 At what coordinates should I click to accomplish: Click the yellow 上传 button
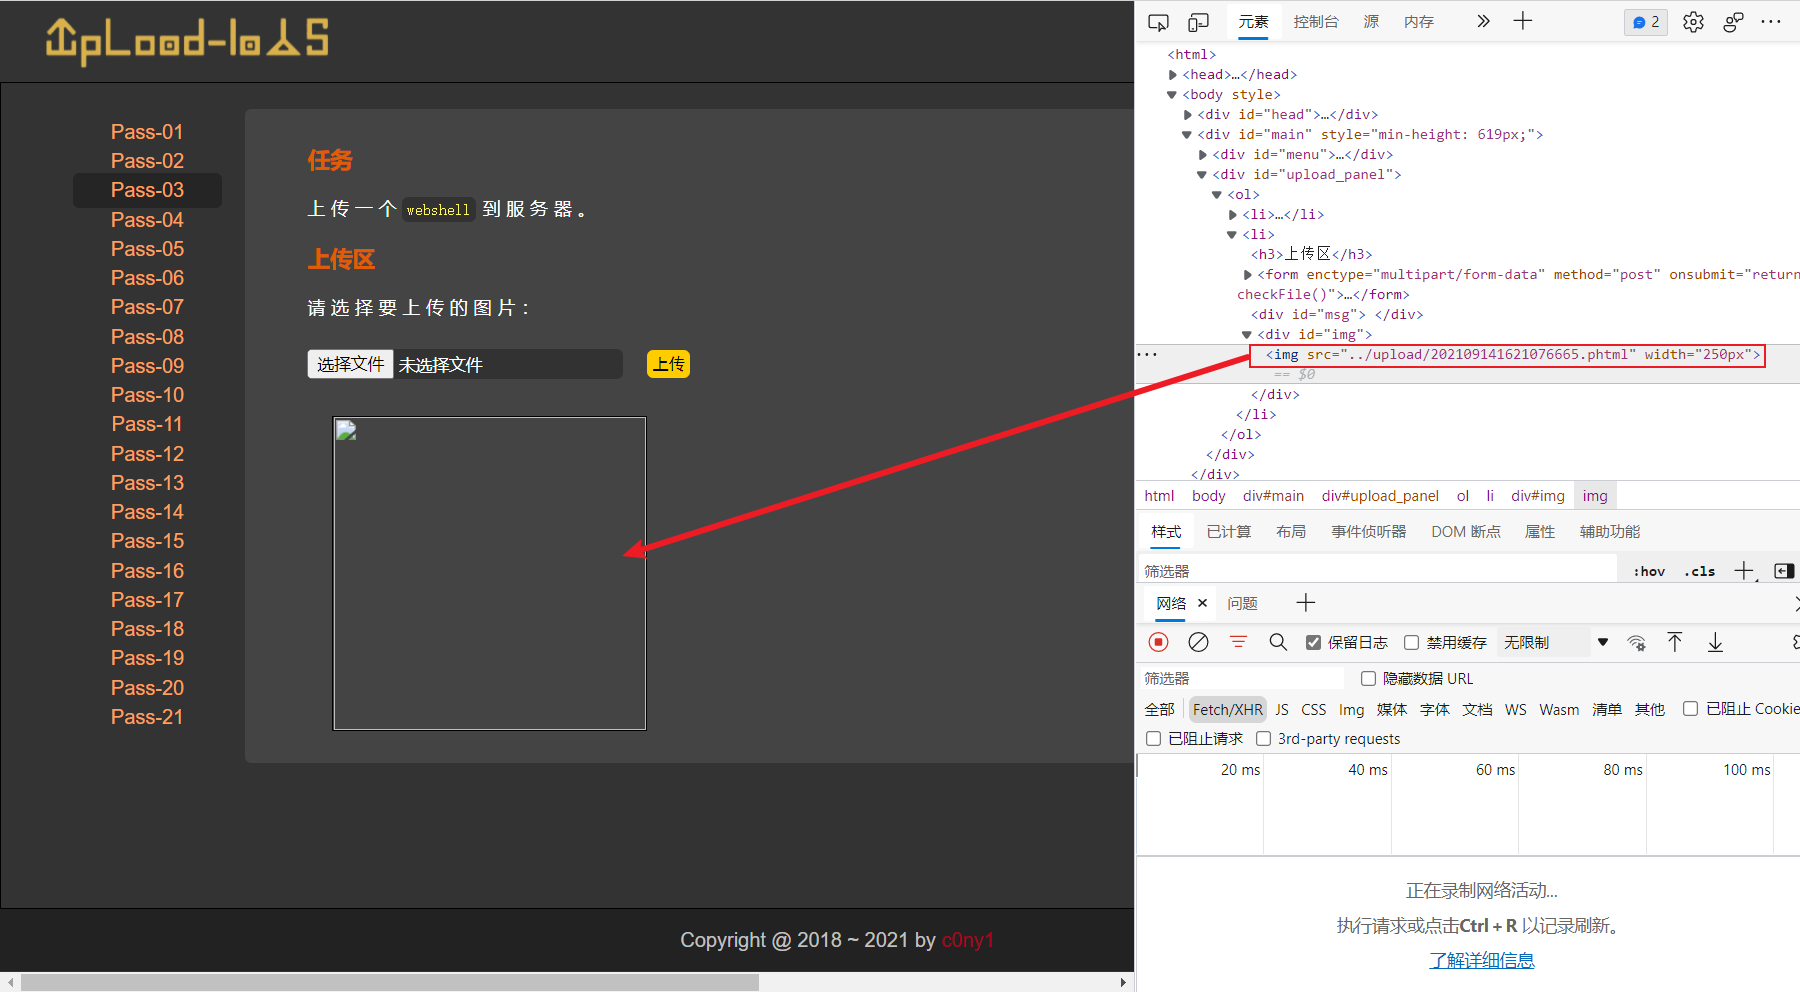click(668, 364)
